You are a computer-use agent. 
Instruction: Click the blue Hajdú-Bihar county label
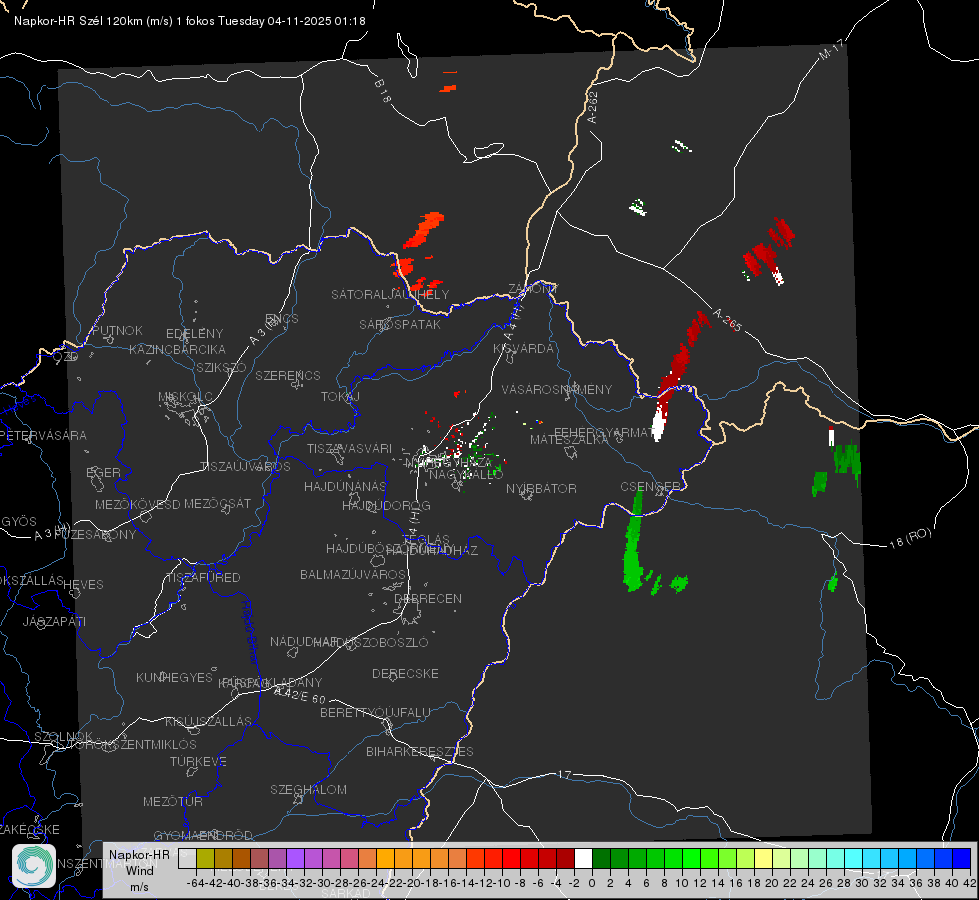coord(250,631)
